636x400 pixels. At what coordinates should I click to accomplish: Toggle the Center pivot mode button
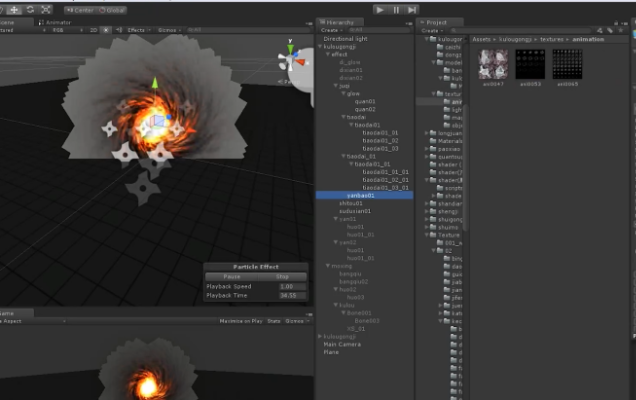click(x=80, y=10)
